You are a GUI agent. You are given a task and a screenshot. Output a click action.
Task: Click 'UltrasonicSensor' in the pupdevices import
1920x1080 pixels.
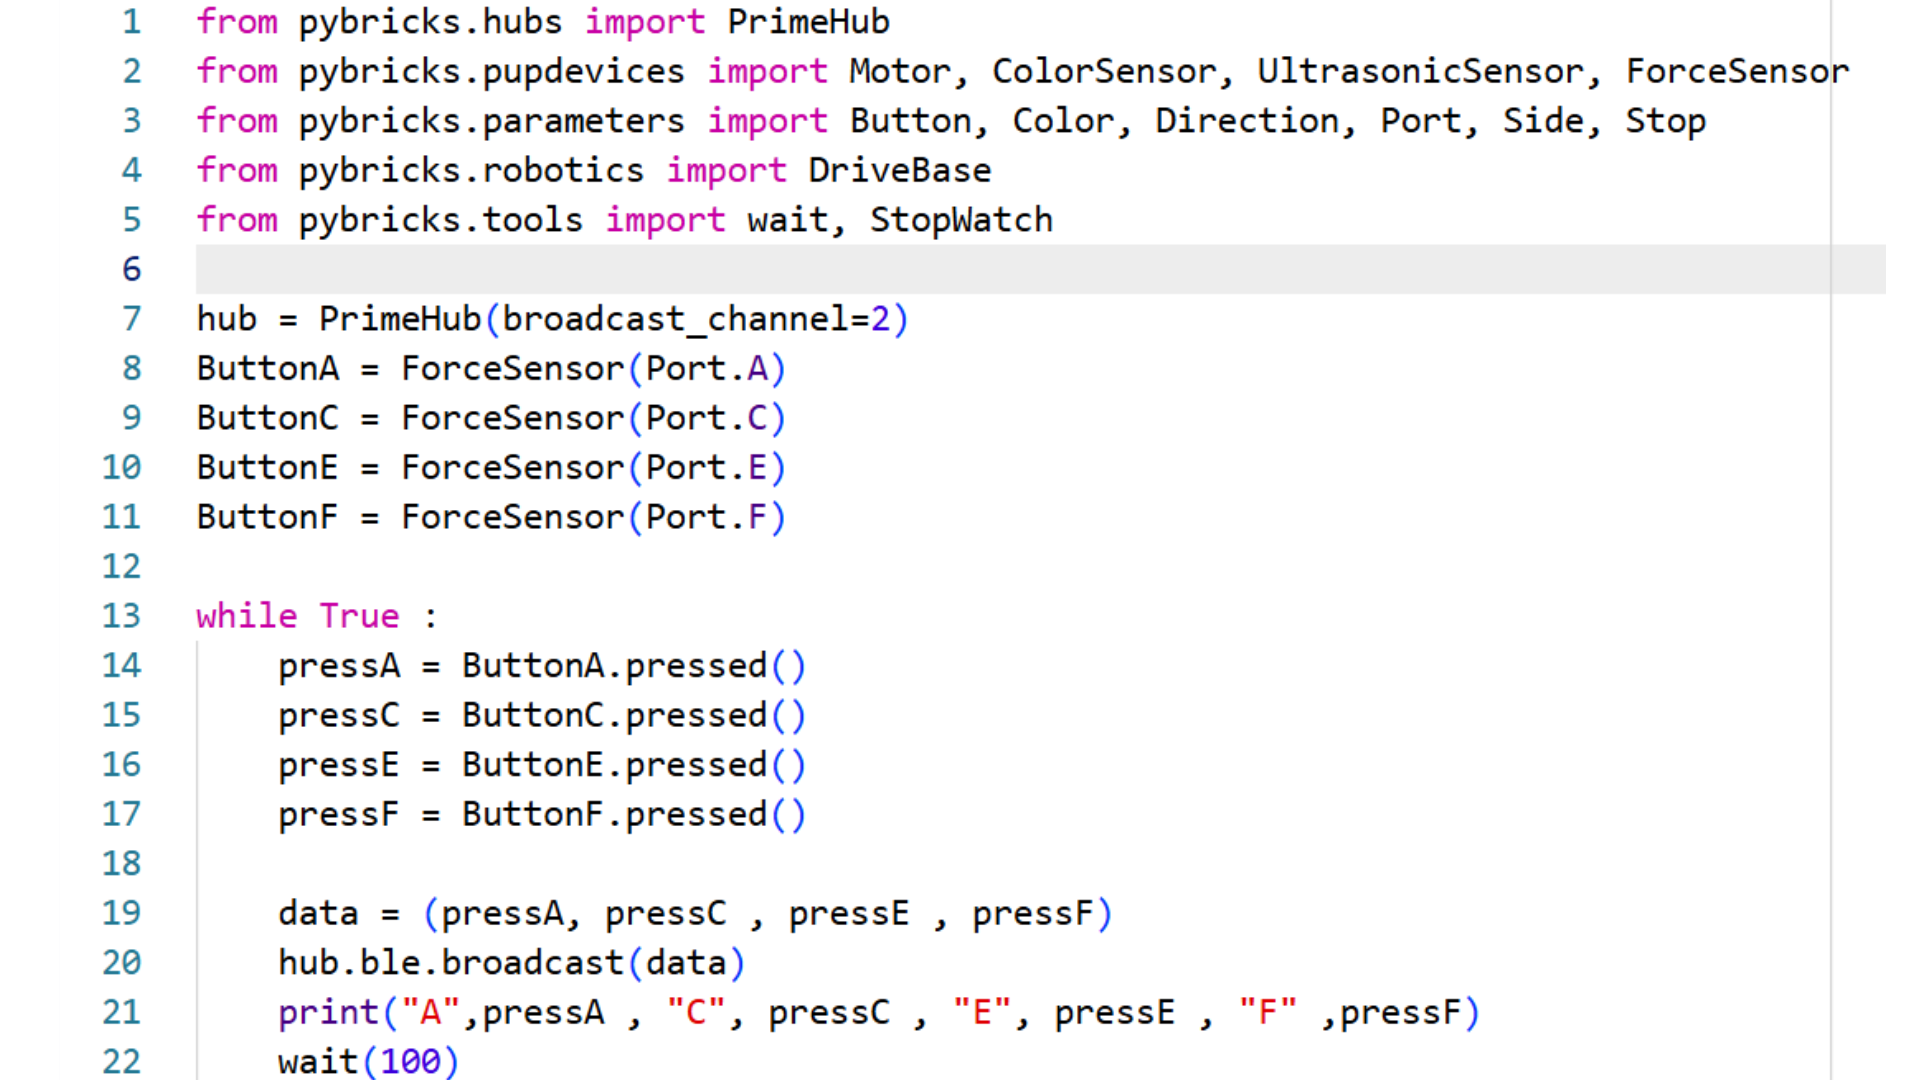1420,71
